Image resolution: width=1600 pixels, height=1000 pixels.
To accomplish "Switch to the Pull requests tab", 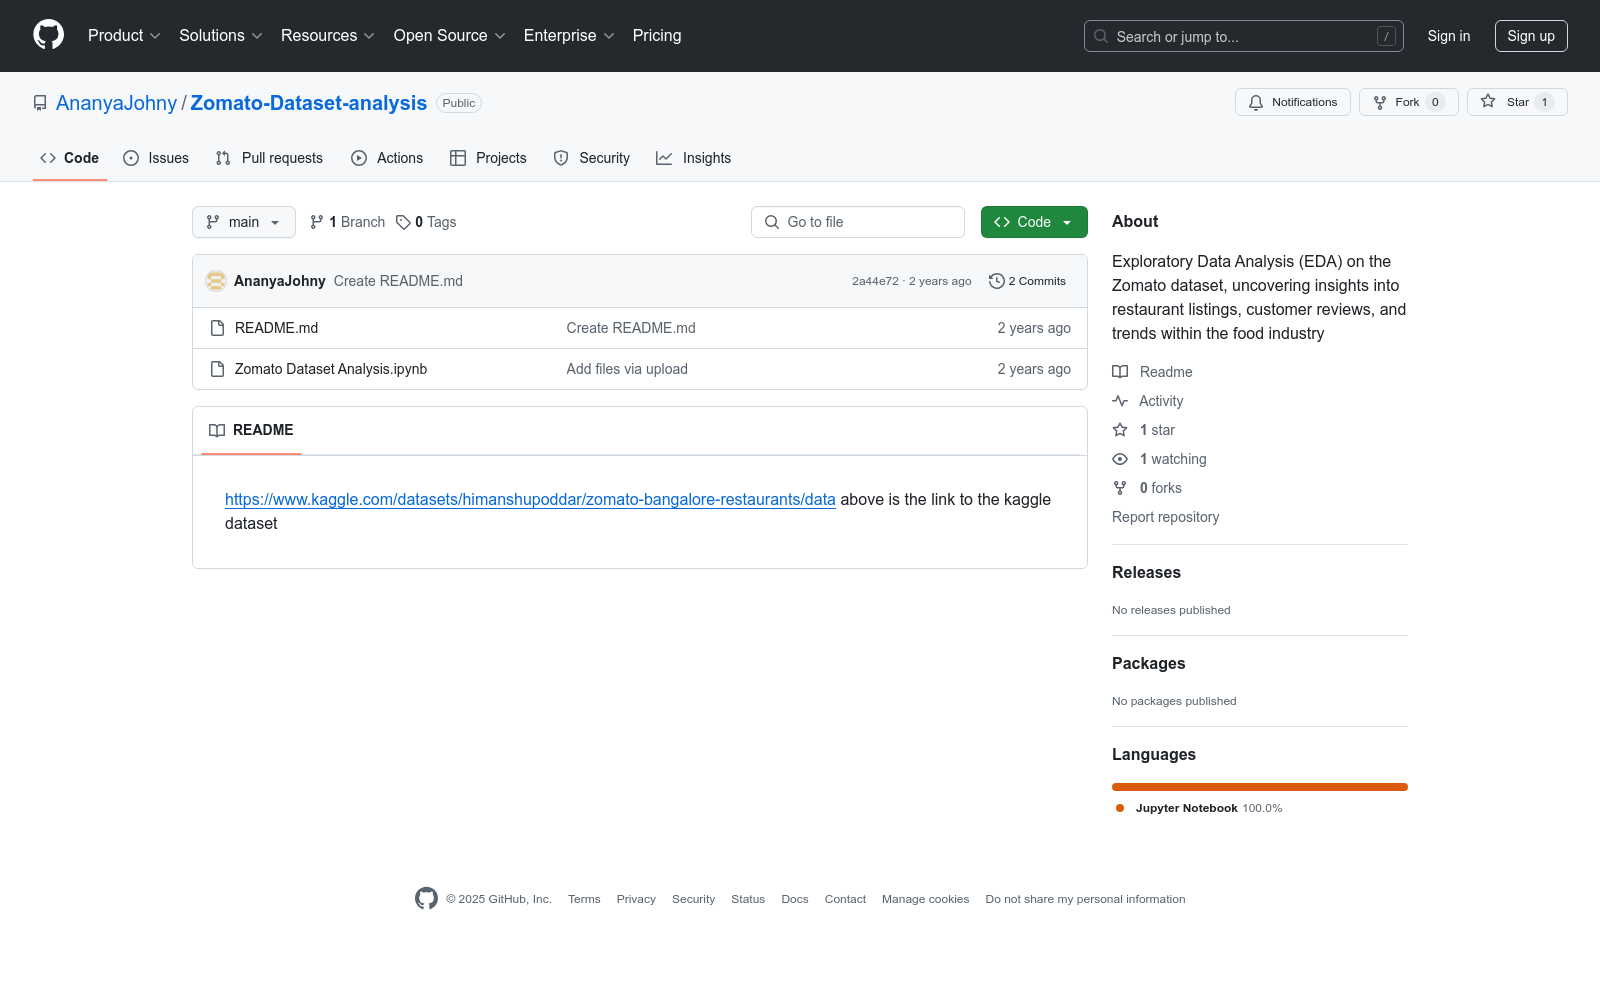I will 269,158.
